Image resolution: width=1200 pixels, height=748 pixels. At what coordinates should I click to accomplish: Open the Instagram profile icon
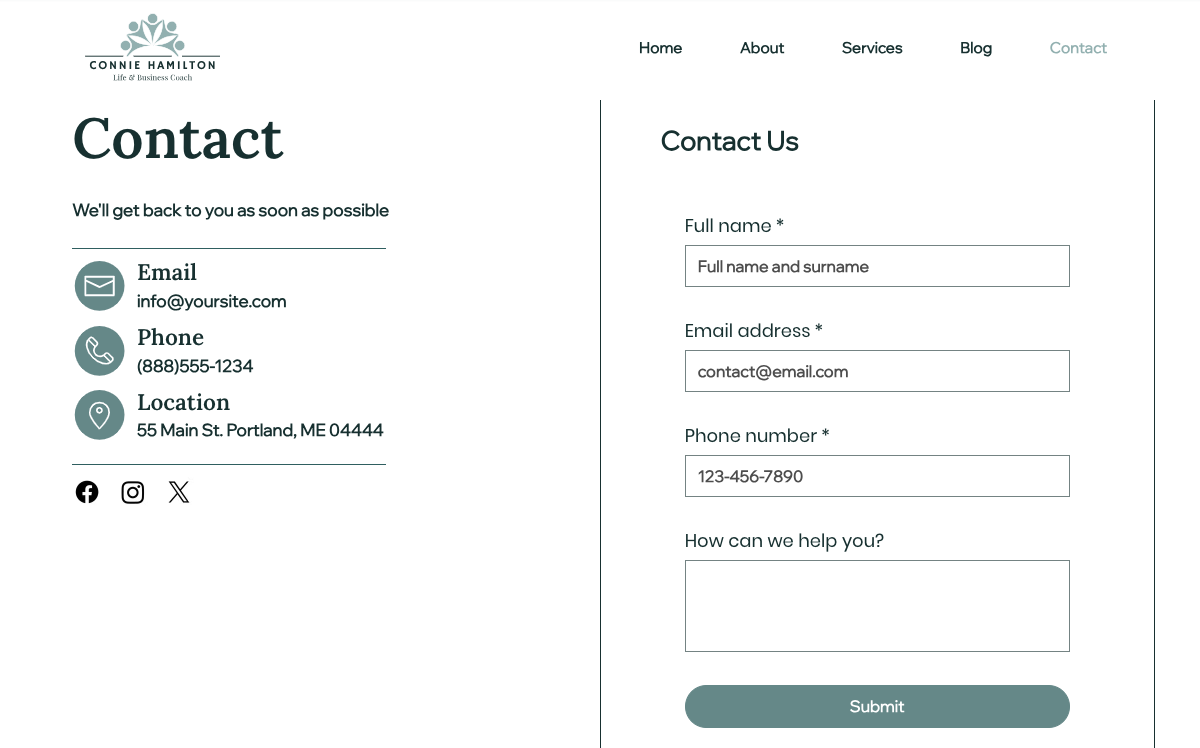coord(133,492)
